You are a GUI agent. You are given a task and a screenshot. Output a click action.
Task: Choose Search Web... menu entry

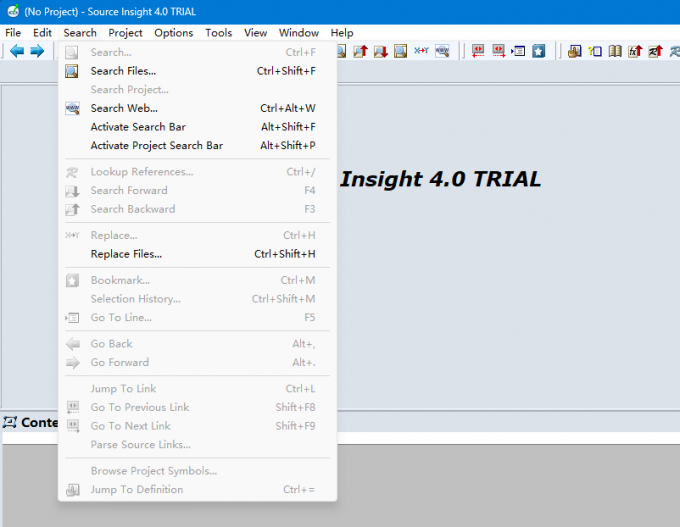click(x=197, y=108)
